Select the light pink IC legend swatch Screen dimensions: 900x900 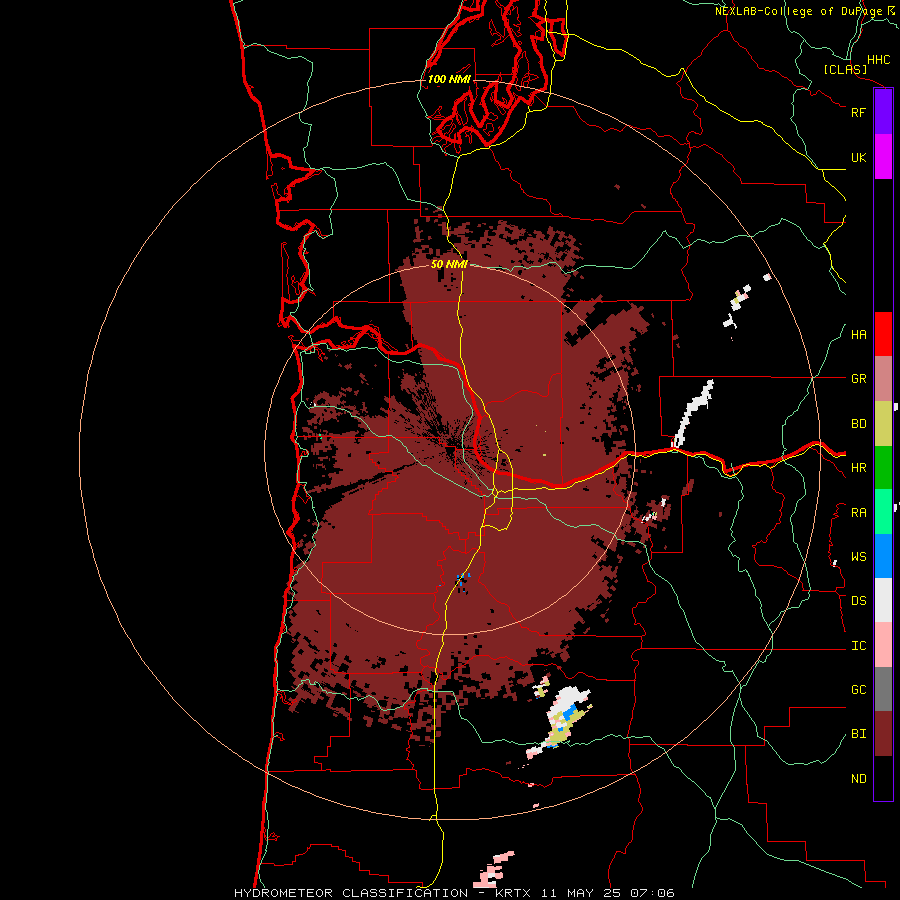(883, 645)
